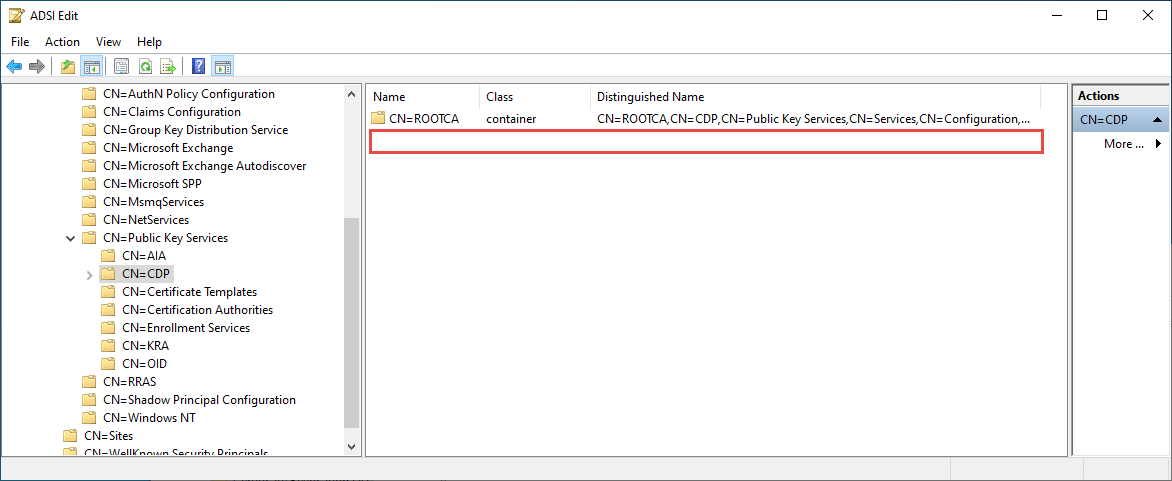Click the Up one level folder icon
The height and width of the screenshot is (481, 1172).
click(67, 67)
